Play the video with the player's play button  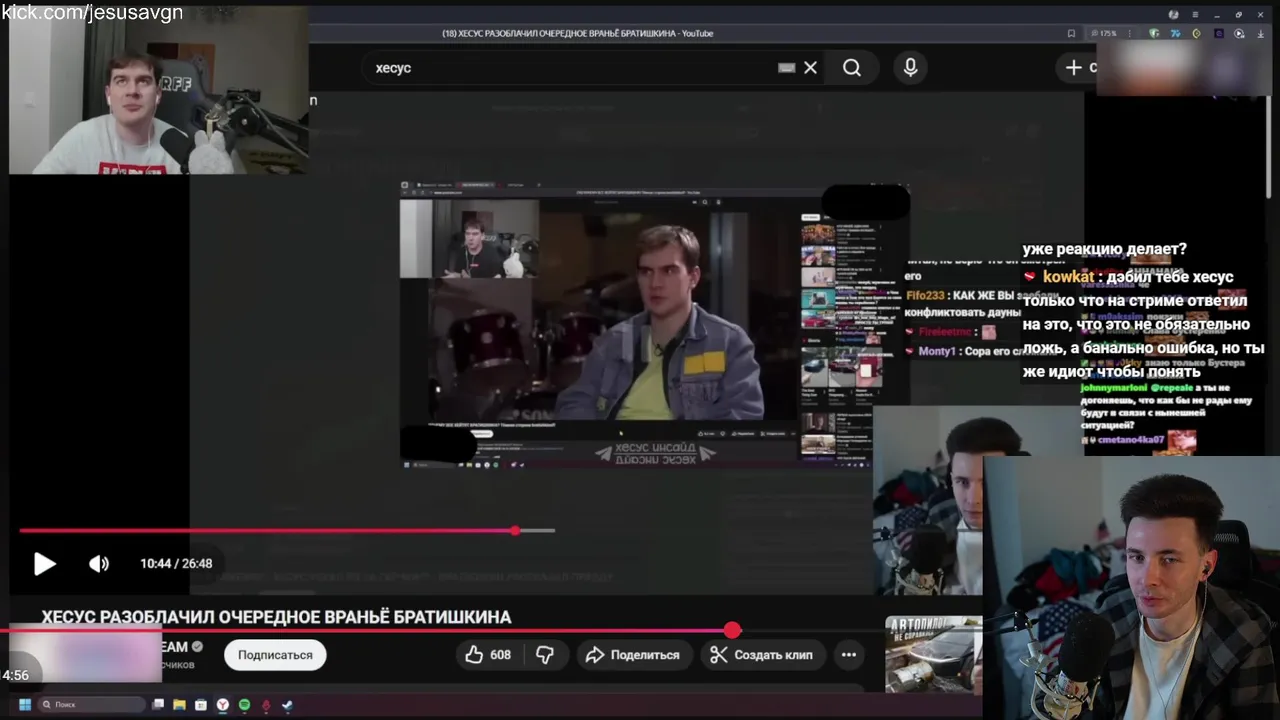pyautogui.click(x=44, y=564)
